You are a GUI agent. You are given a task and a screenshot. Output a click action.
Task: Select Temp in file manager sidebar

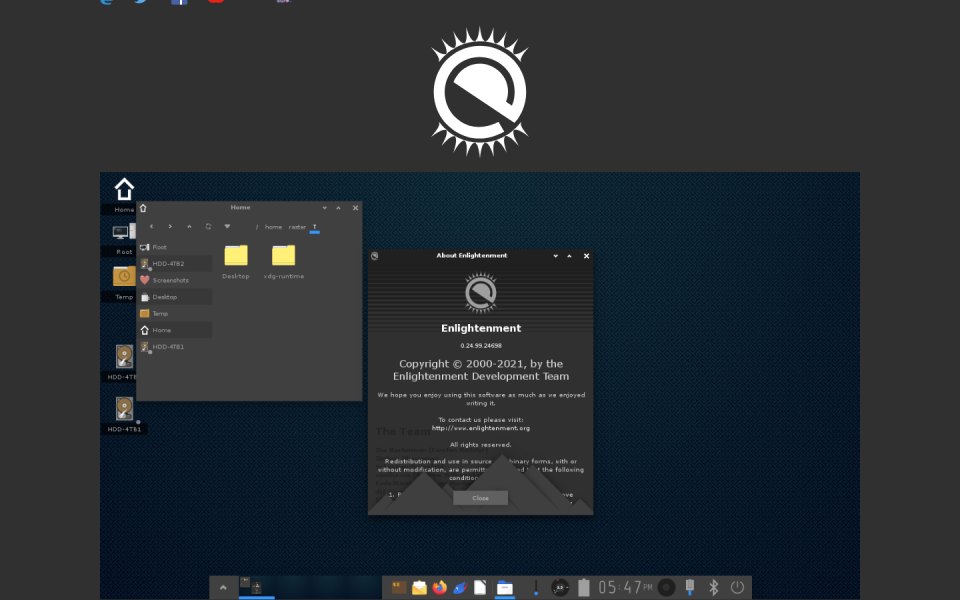(x=175, y=313)
